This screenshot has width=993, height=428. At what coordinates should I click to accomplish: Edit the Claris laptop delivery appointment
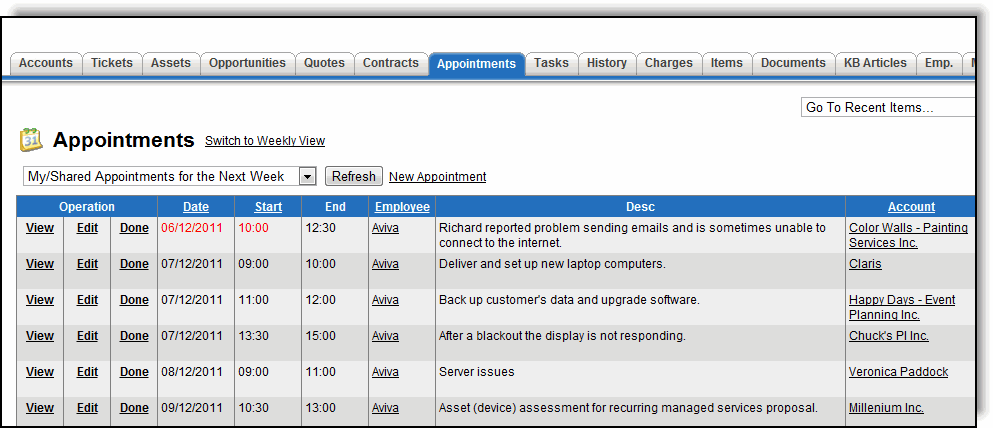click(87, 264)
